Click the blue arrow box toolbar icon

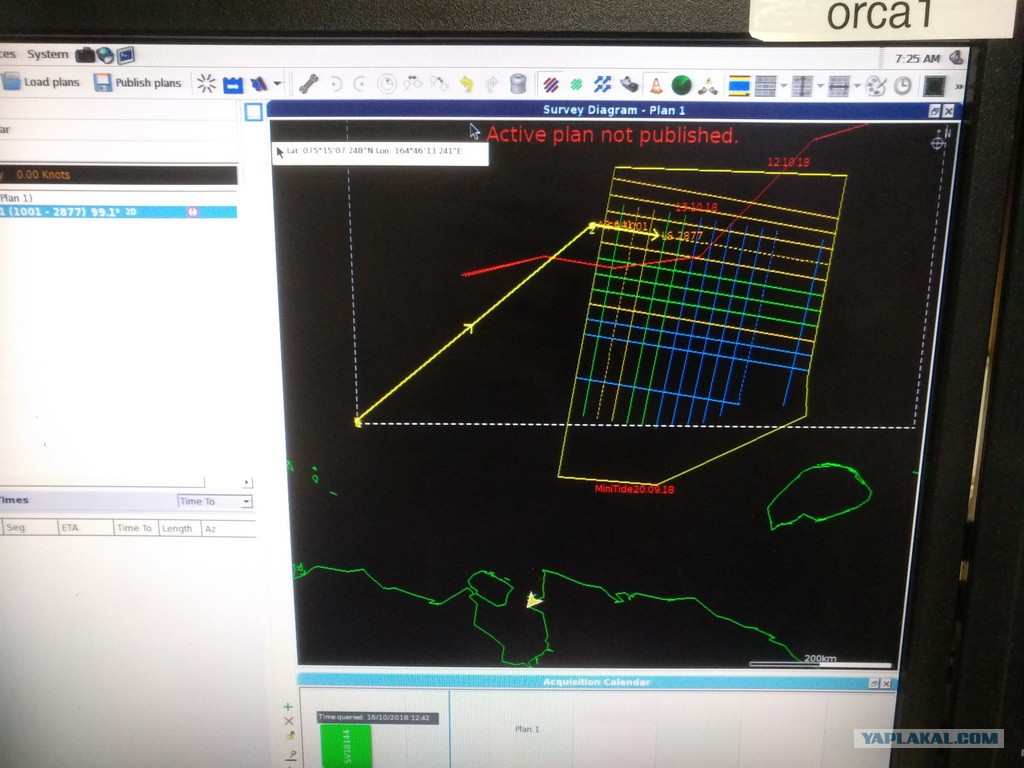[x=232, y=84]
